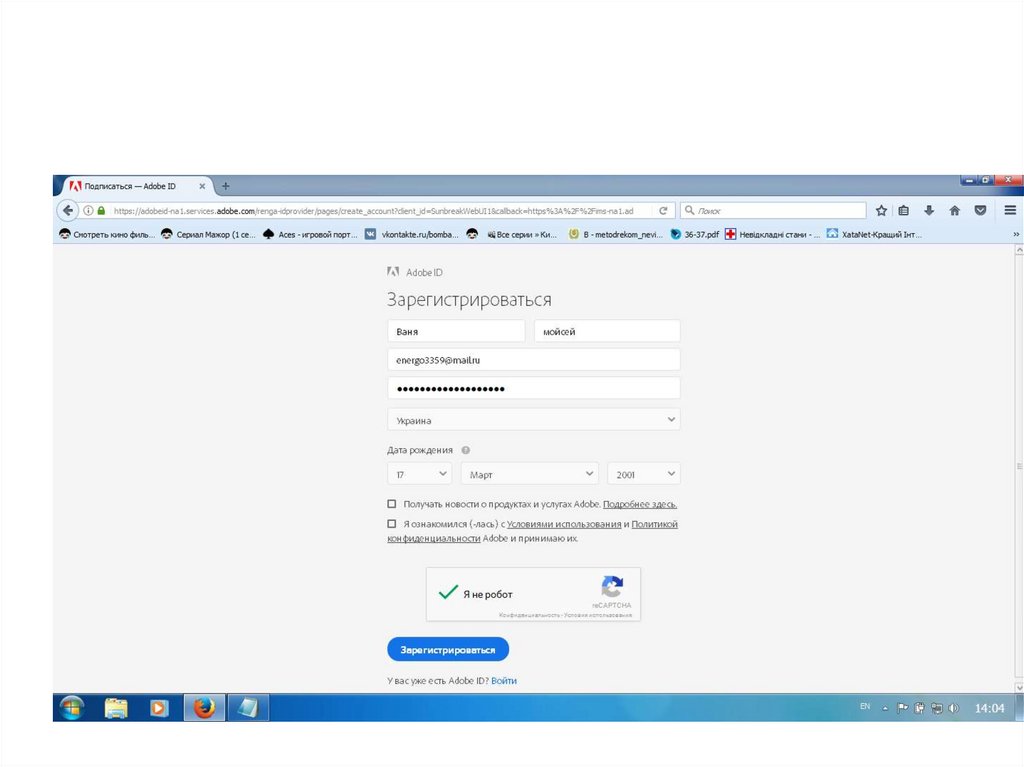Click the page vertical scrollbar up arrow

1019,250
